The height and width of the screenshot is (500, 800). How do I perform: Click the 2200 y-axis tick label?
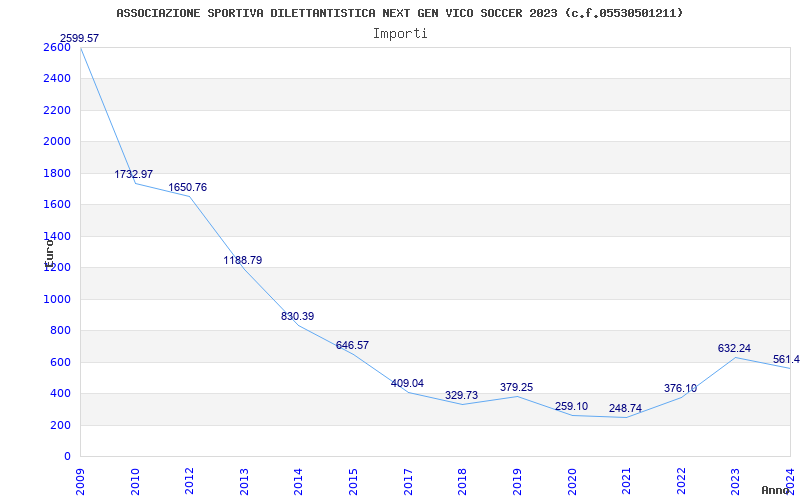[x=57, y=110]
